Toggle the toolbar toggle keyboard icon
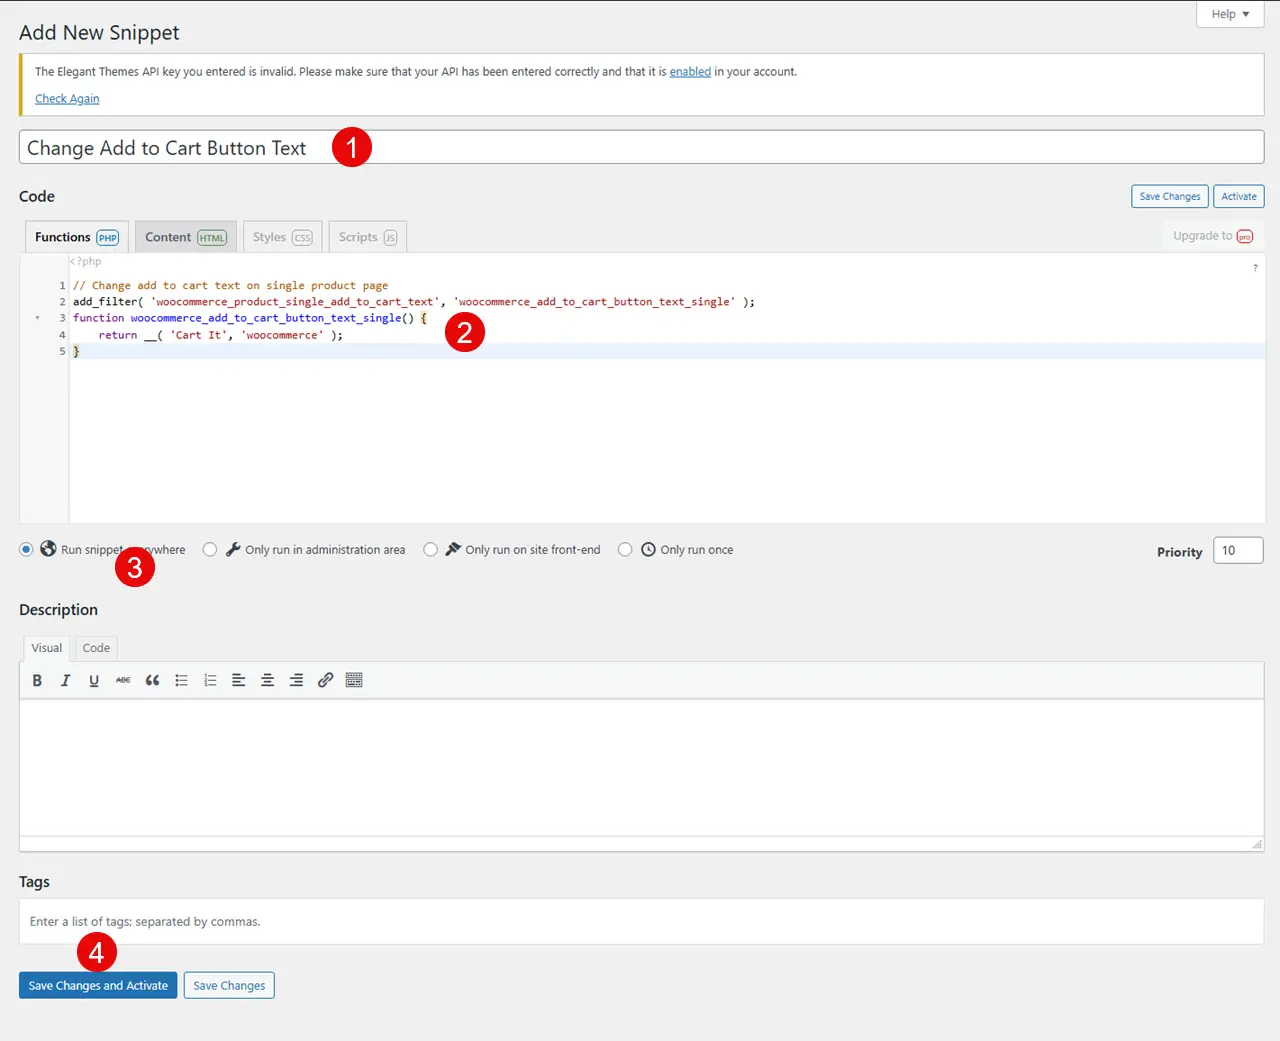 pyautogui.click(x=354, y=680)
